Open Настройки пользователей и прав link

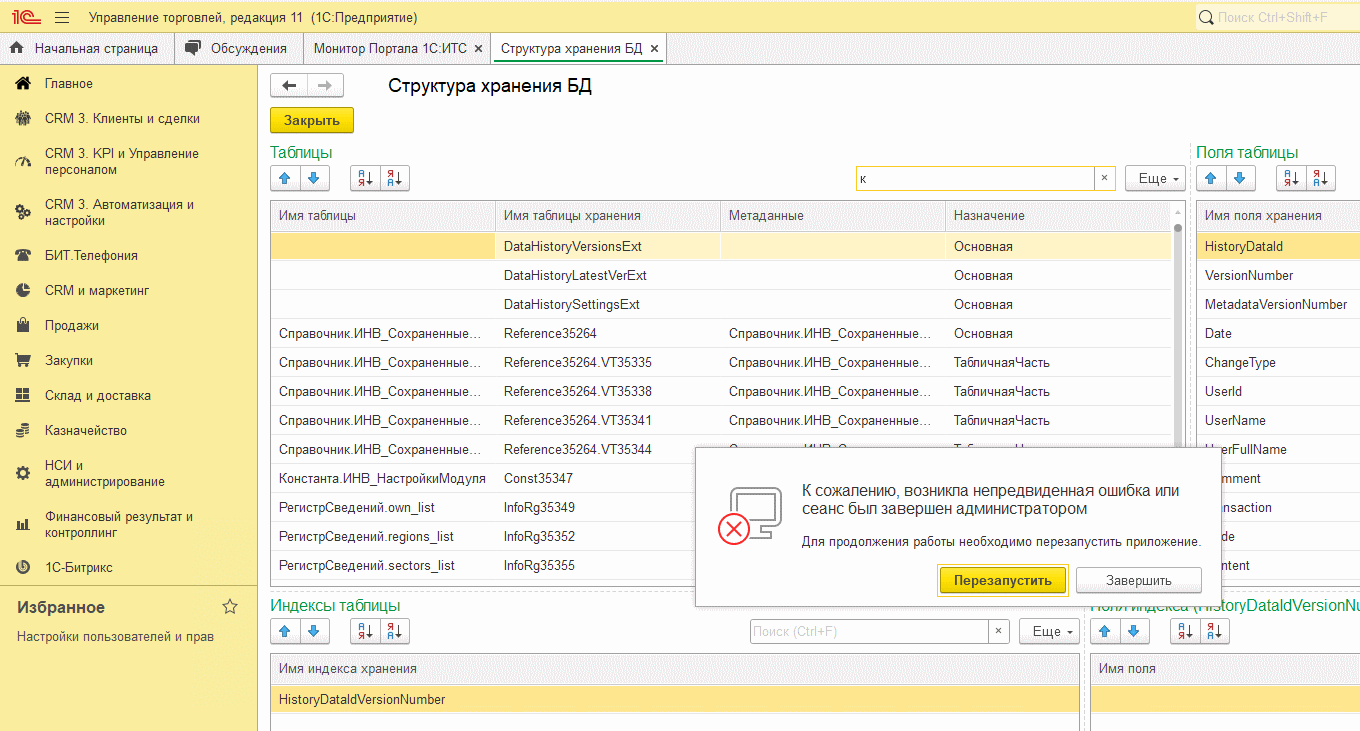tap(115, 637)
